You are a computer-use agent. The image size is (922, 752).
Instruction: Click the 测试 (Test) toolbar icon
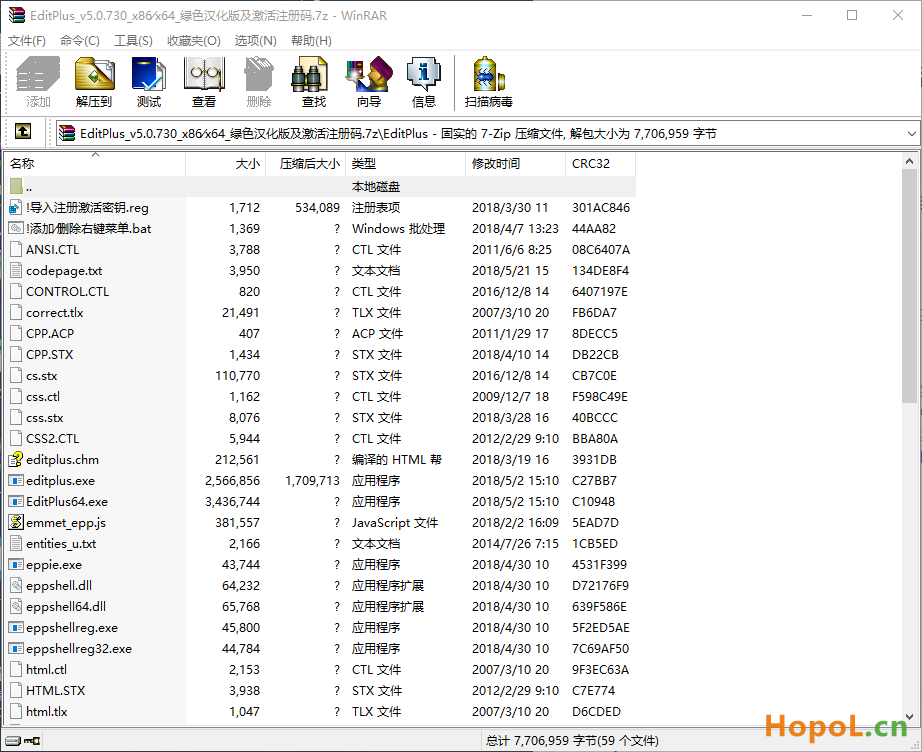149,74
